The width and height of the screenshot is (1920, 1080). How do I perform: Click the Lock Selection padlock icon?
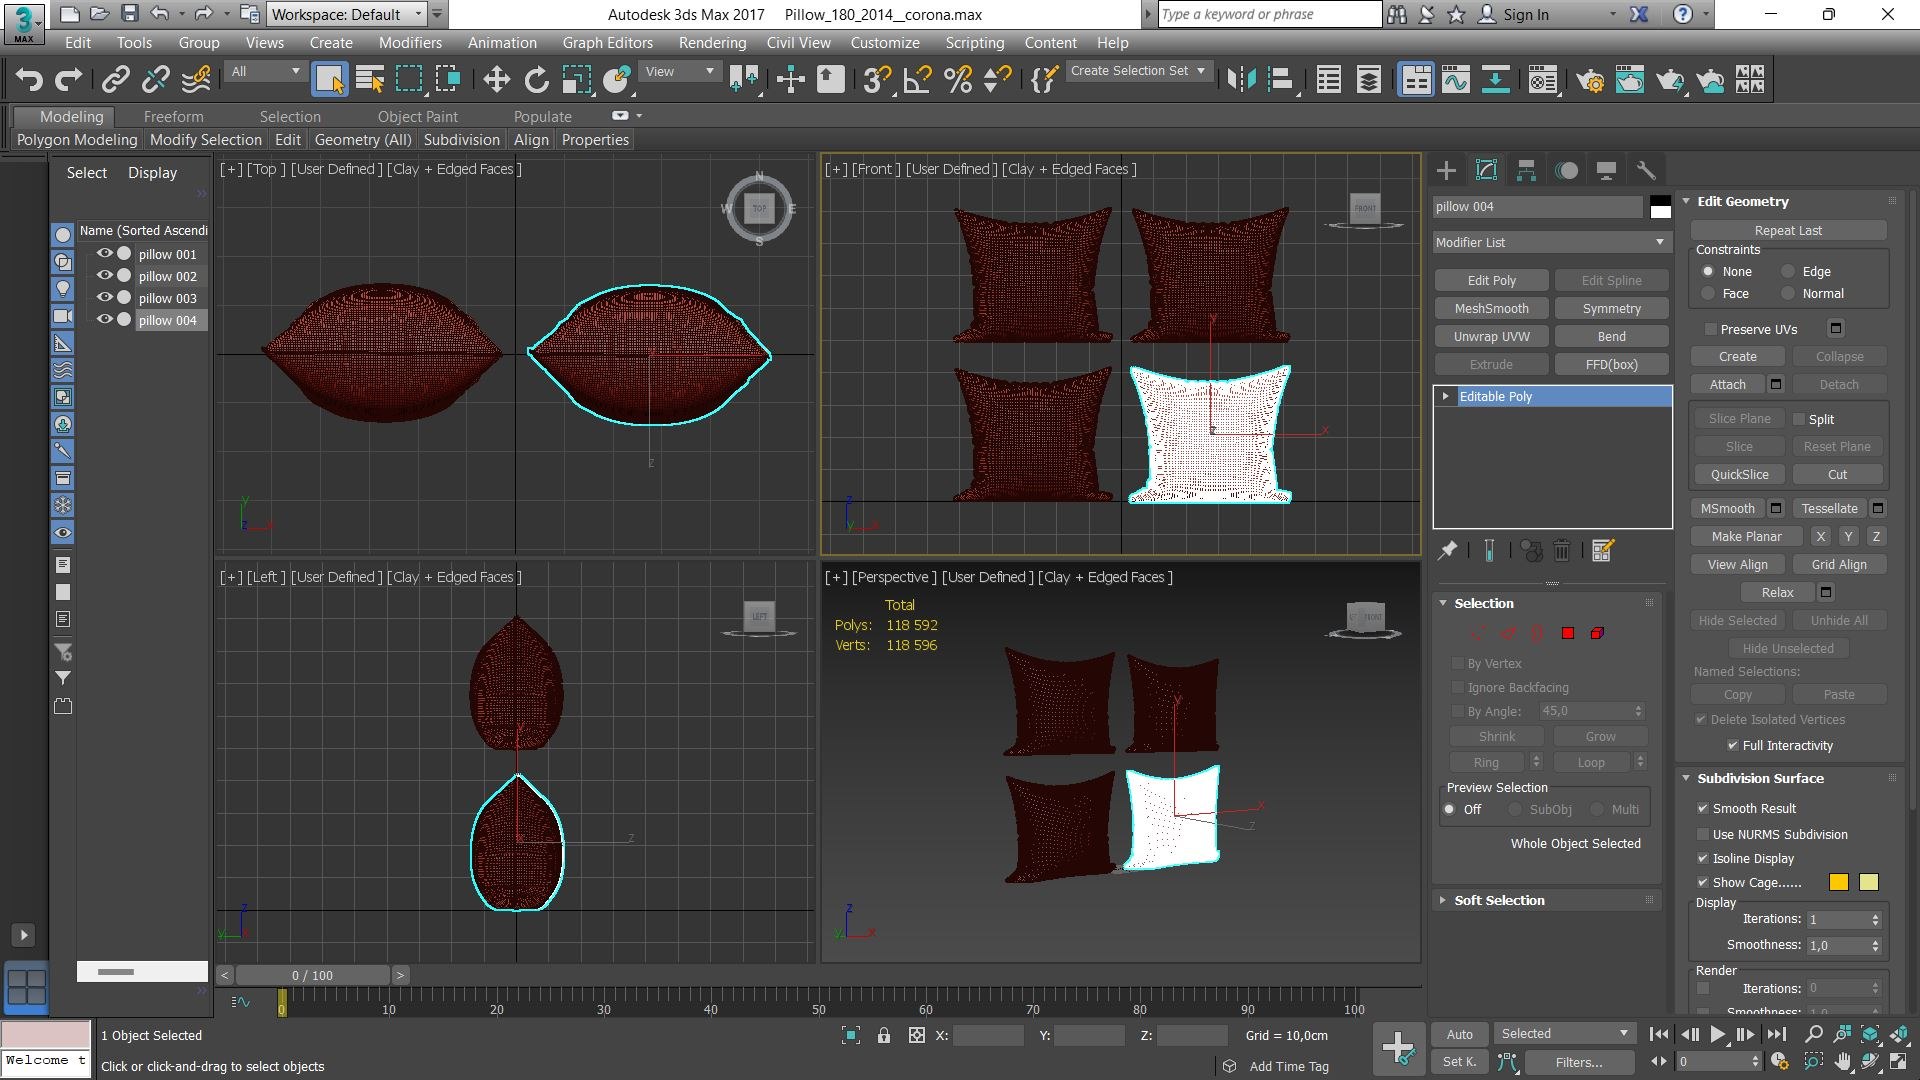click(884, 1035)
